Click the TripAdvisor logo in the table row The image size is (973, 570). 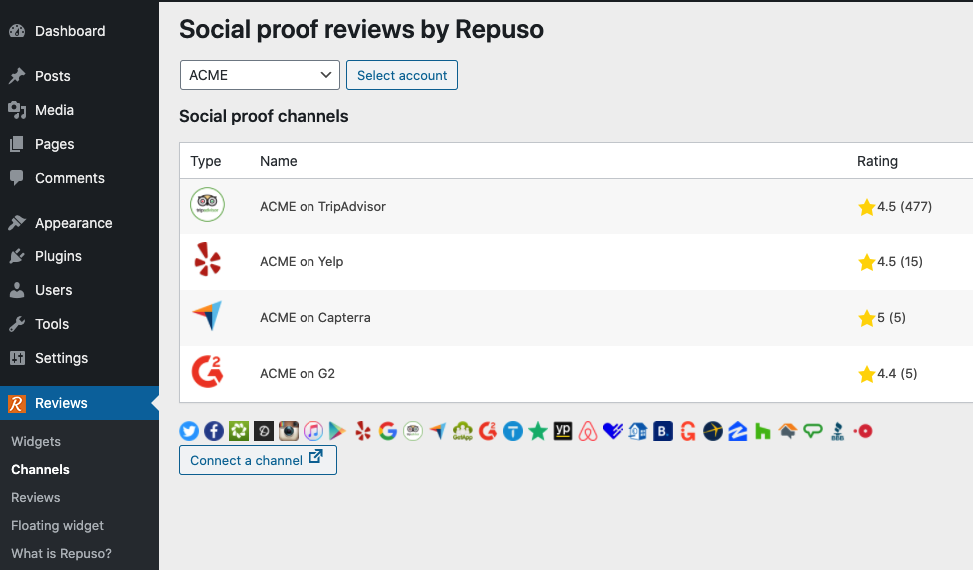(x=207, y=205)
